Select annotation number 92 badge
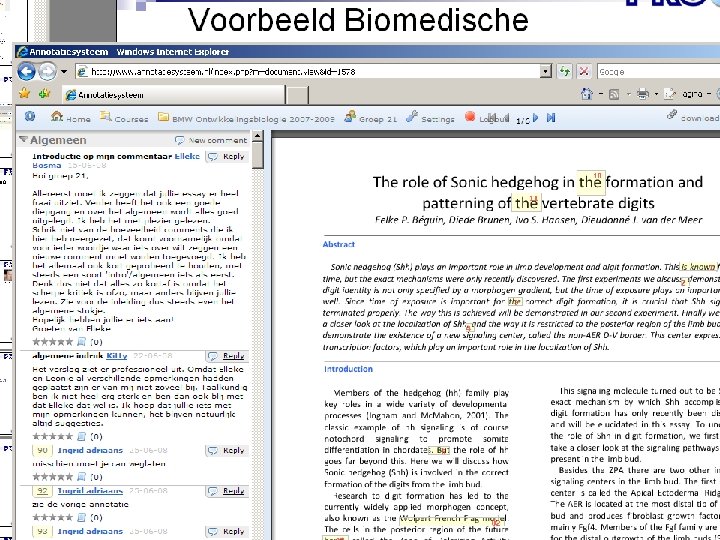The height and width of the screenshot is (540, 720). point(42,491)
